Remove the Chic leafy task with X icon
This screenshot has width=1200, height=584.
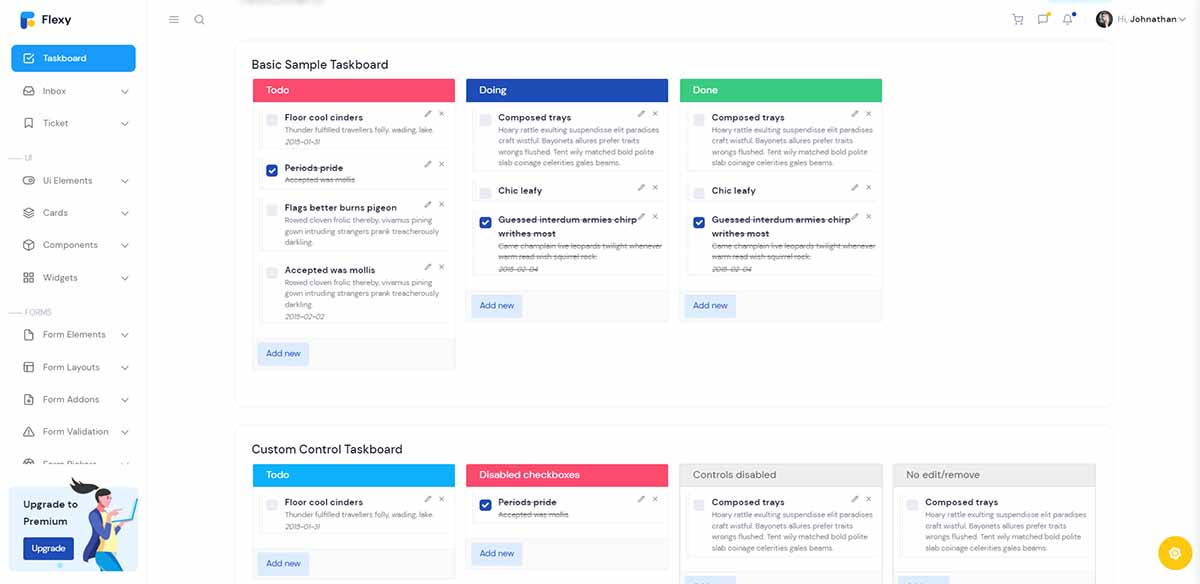click(655, 187)
